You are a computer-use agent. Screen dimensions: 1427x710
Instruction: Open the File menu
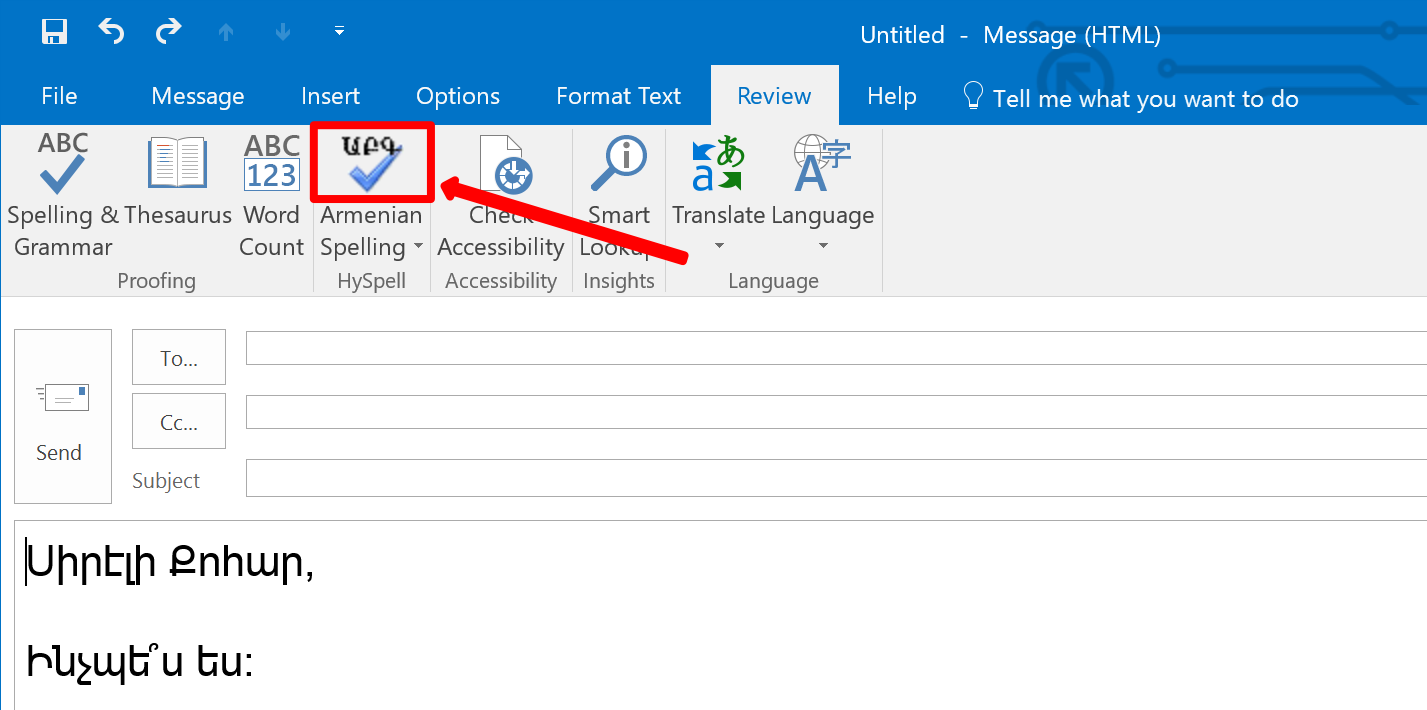(x=59, y=96)
